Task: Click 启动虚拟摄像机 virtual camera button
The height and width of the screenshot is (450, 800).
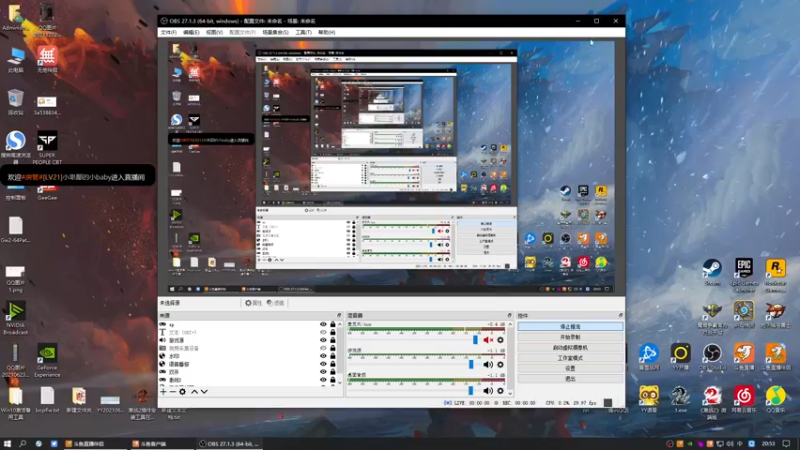Action: (x=570, y=347)
